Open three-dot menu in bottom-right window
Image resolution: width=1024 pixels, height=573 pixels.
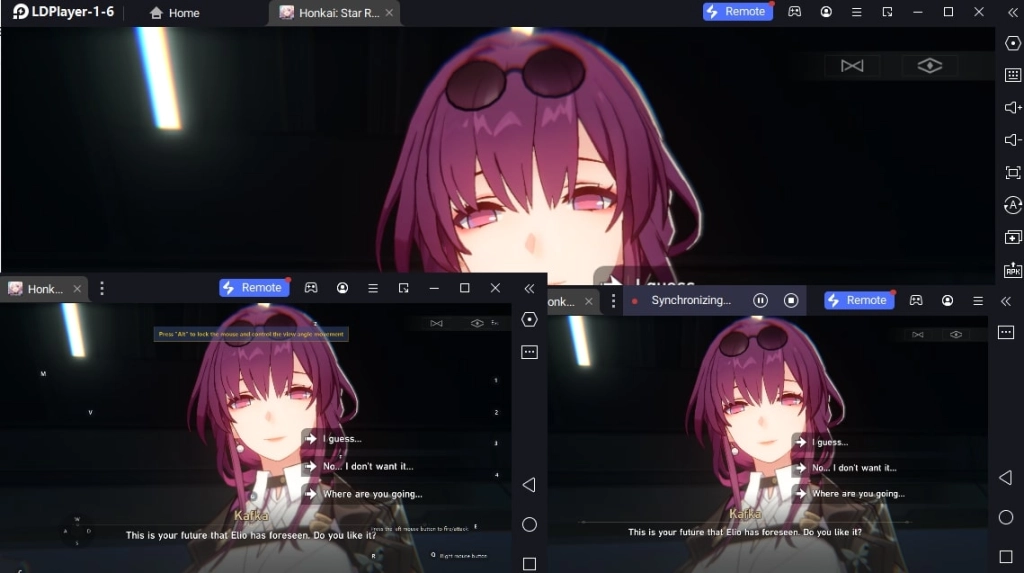pos(613,301)
